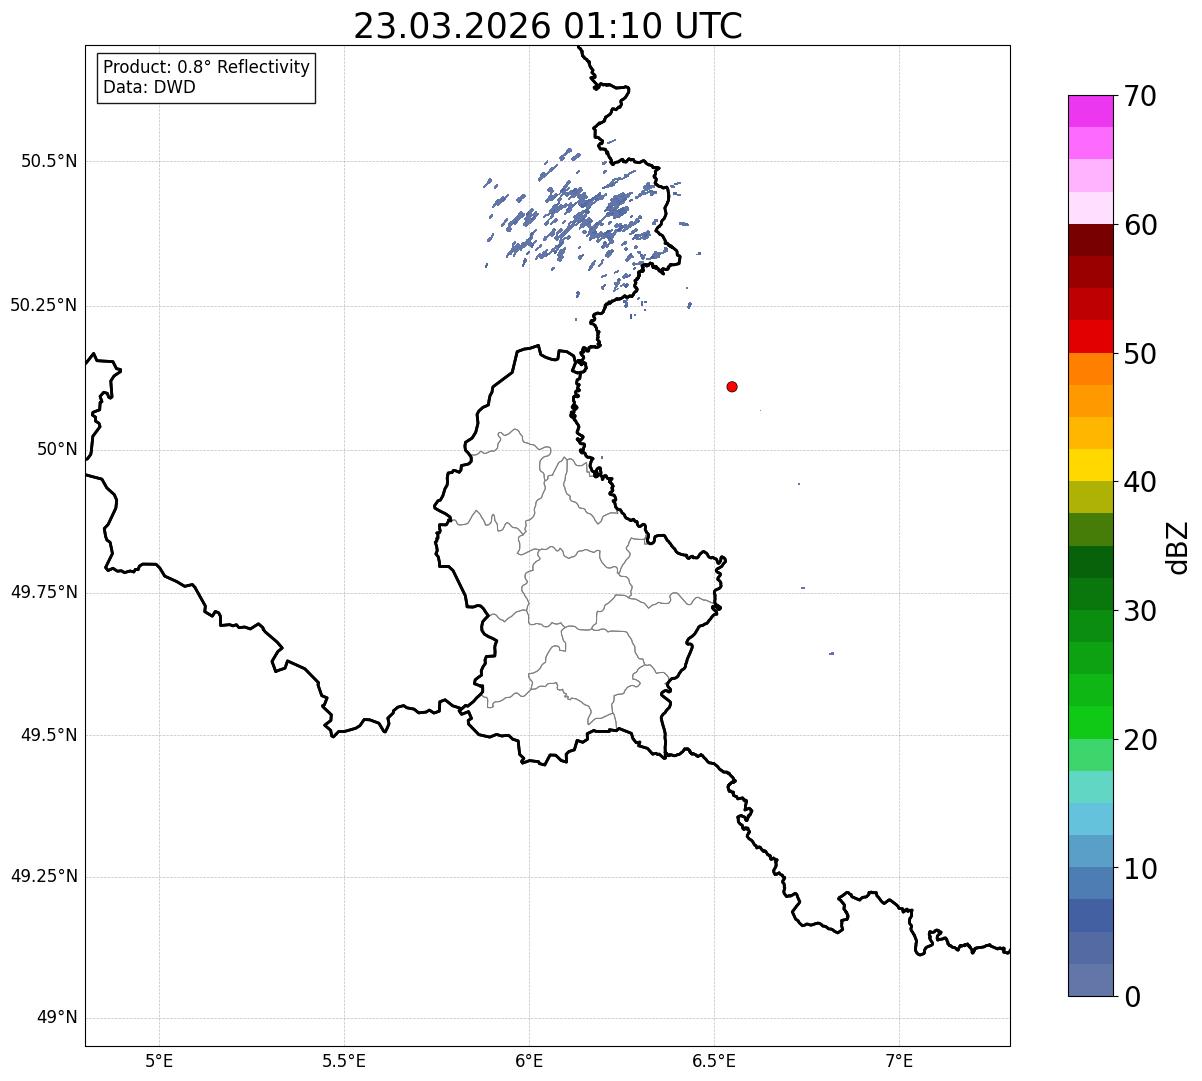Image resolution: width=1202 pixels, height=1081 pixels.
Task: Click the 50.5°N latitude label
Action: (49, 161)
